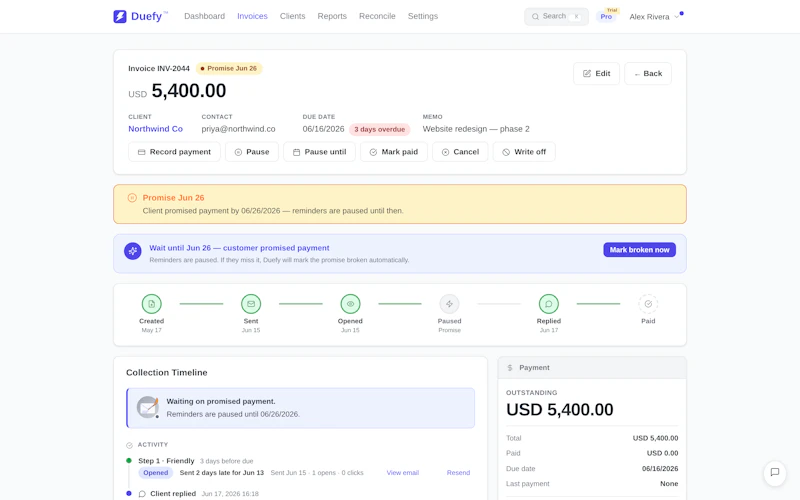Image resolution: width=800 pixels, height=500 pixels.
Task: Click Mark broken now
Action: pyautogui.click(x=639, y=249)
